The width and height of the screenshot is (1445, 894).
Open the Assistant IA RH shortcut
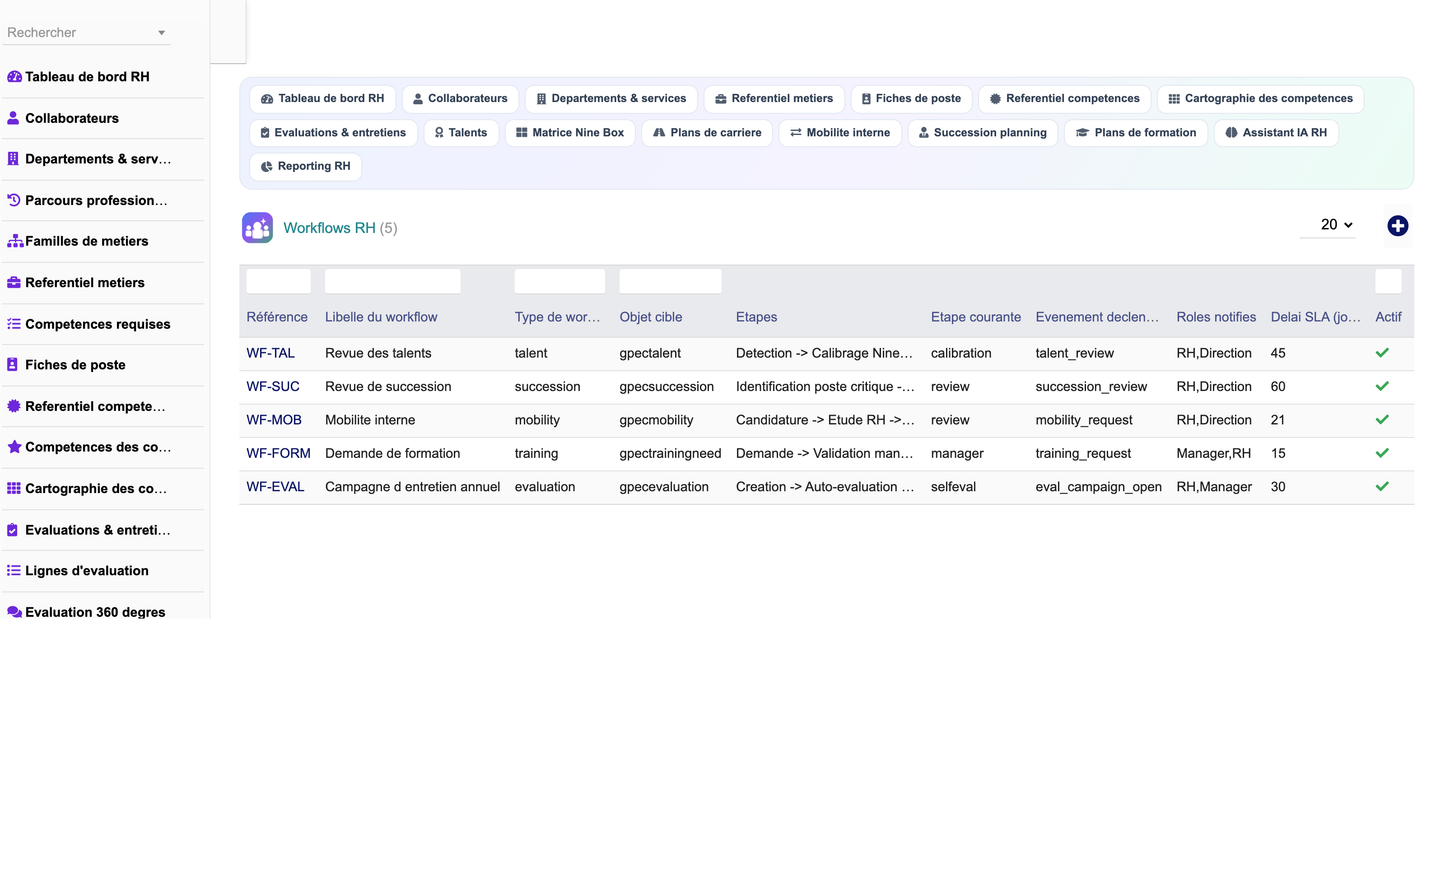pyautogui.click(x=1276, y=133)
